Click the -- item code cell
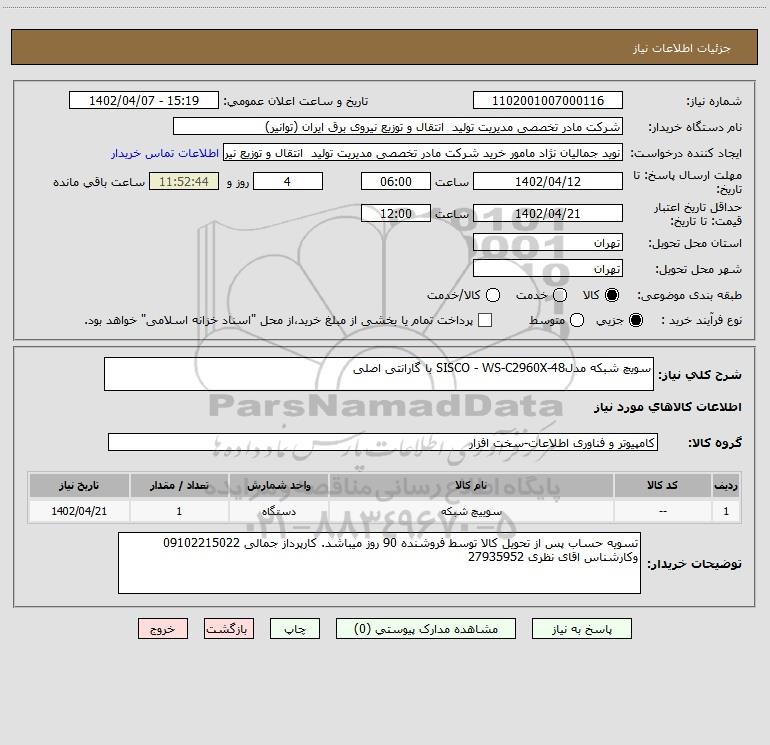The width and height of the screenshot is (770, 745). (x=662, y=511)
